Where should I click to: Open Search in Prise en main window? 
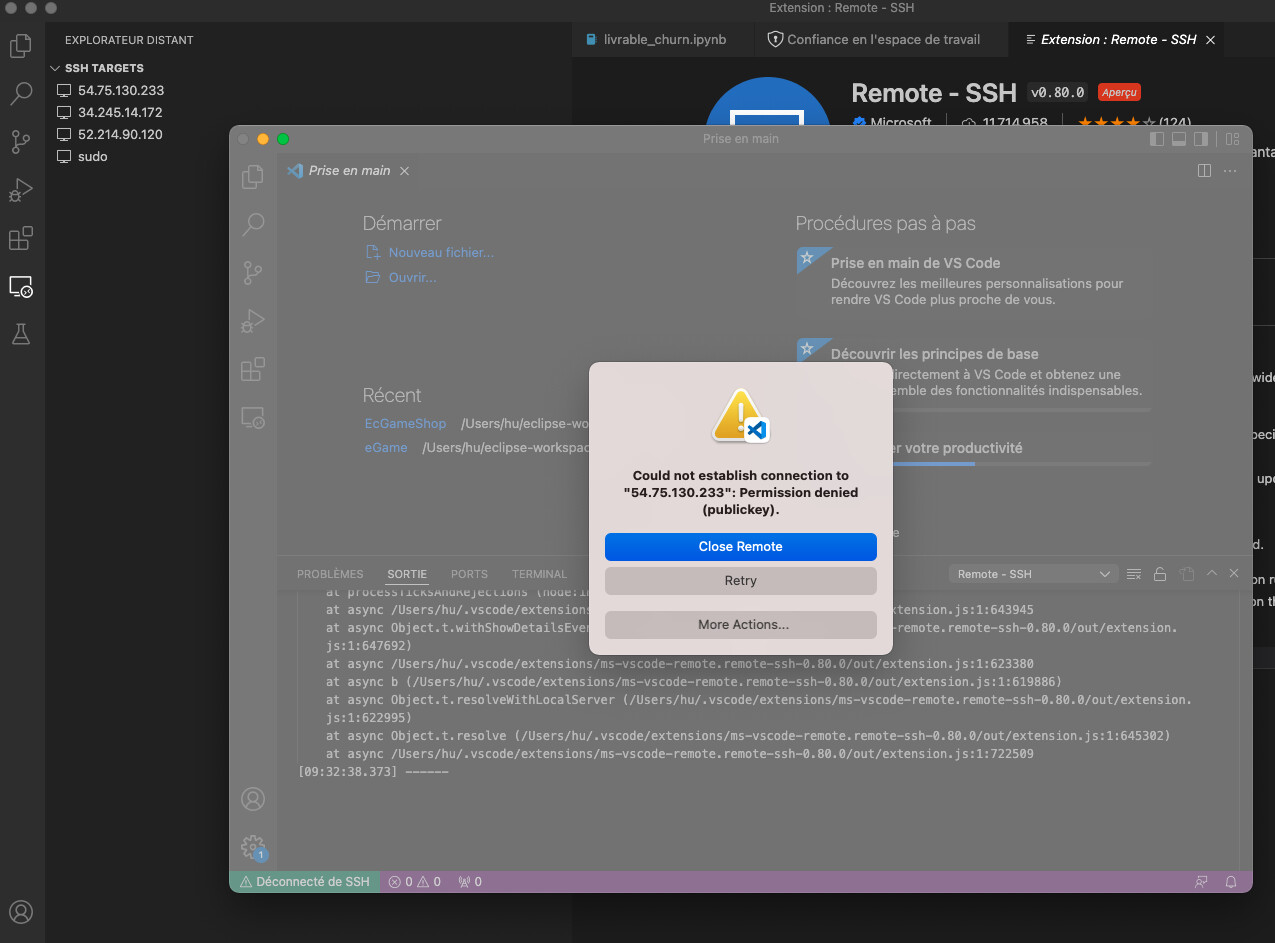click(x=253, y=224)
